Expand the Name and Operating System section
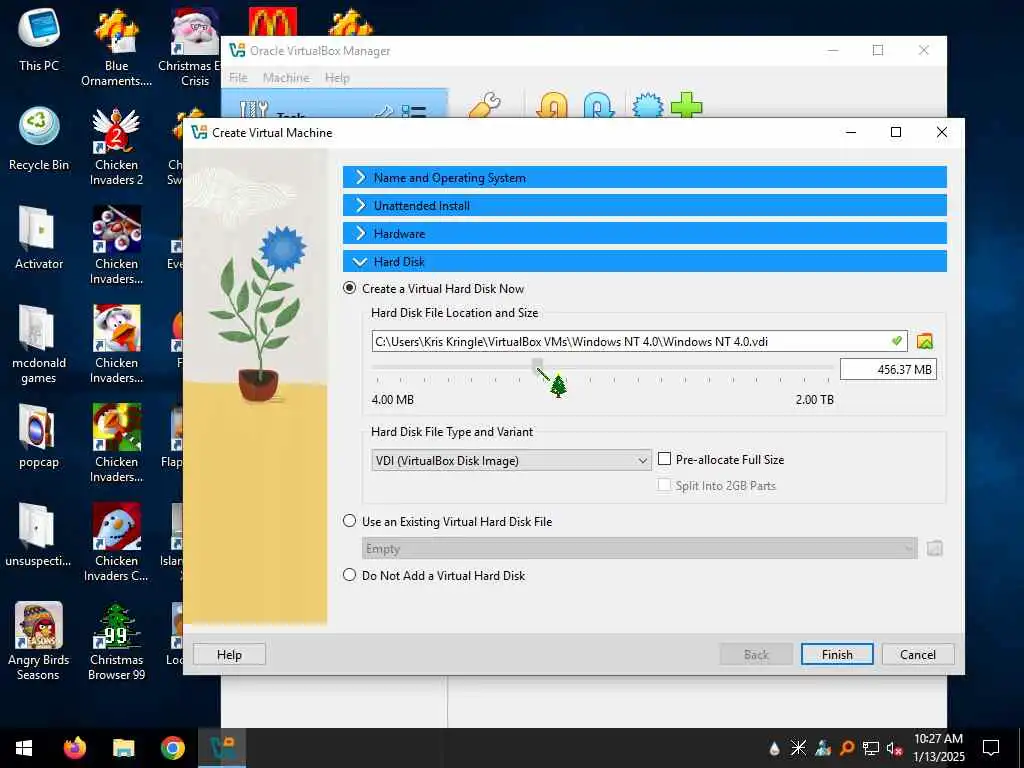Image resolution: width=1024 pixels, height=768 pixels. click(x=645, y=177)
